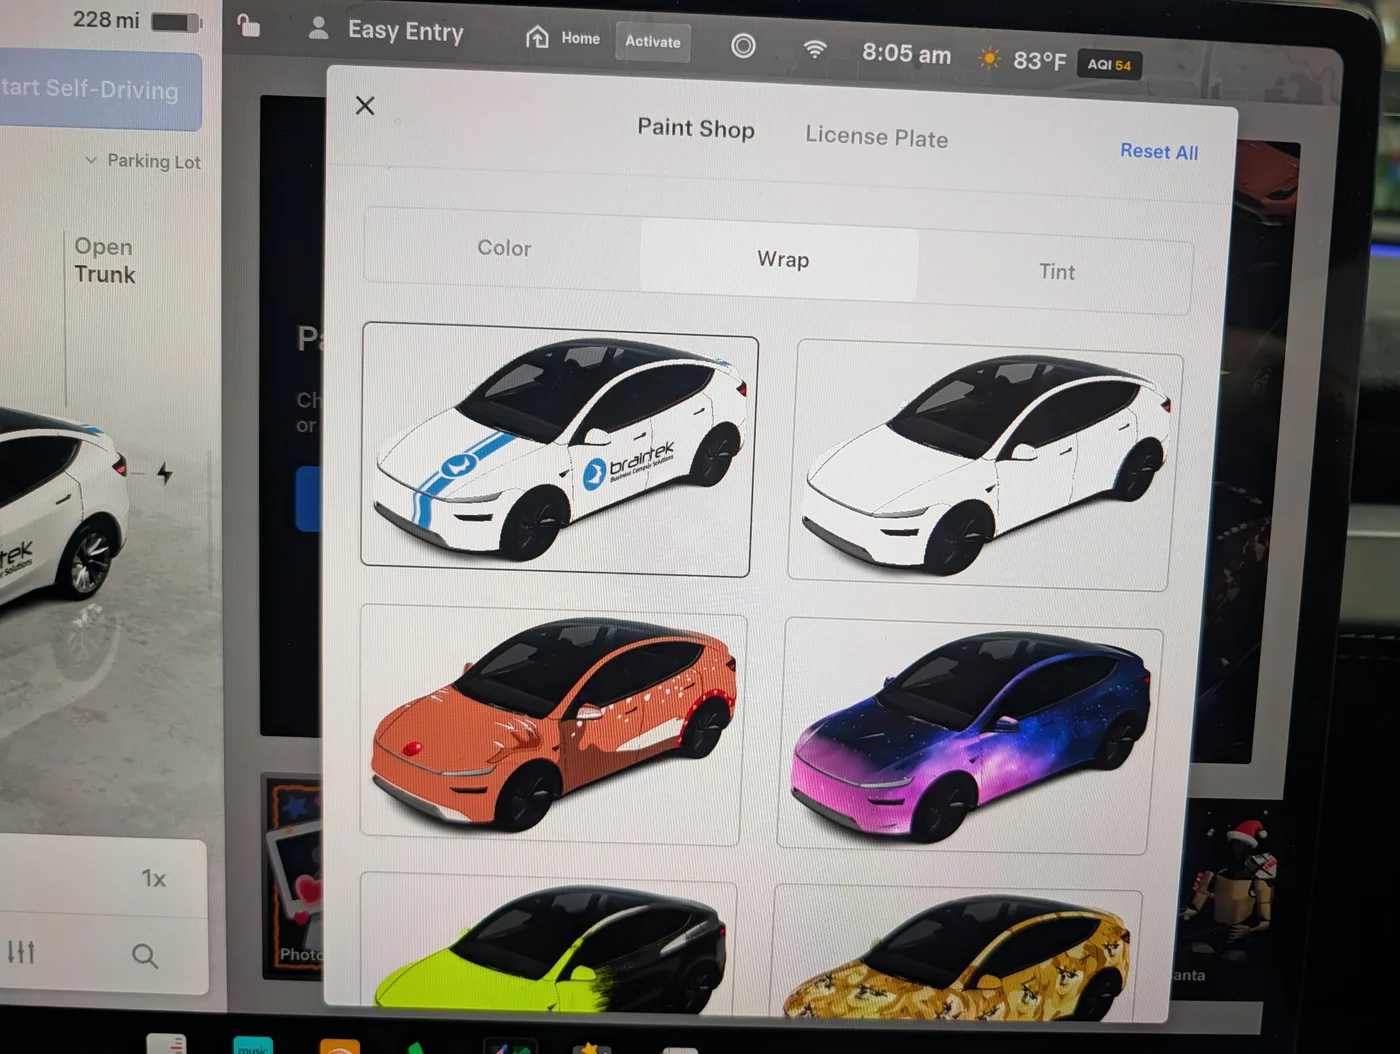Tap the 1x speed control

pyautogui.click(x=153, y=878)
